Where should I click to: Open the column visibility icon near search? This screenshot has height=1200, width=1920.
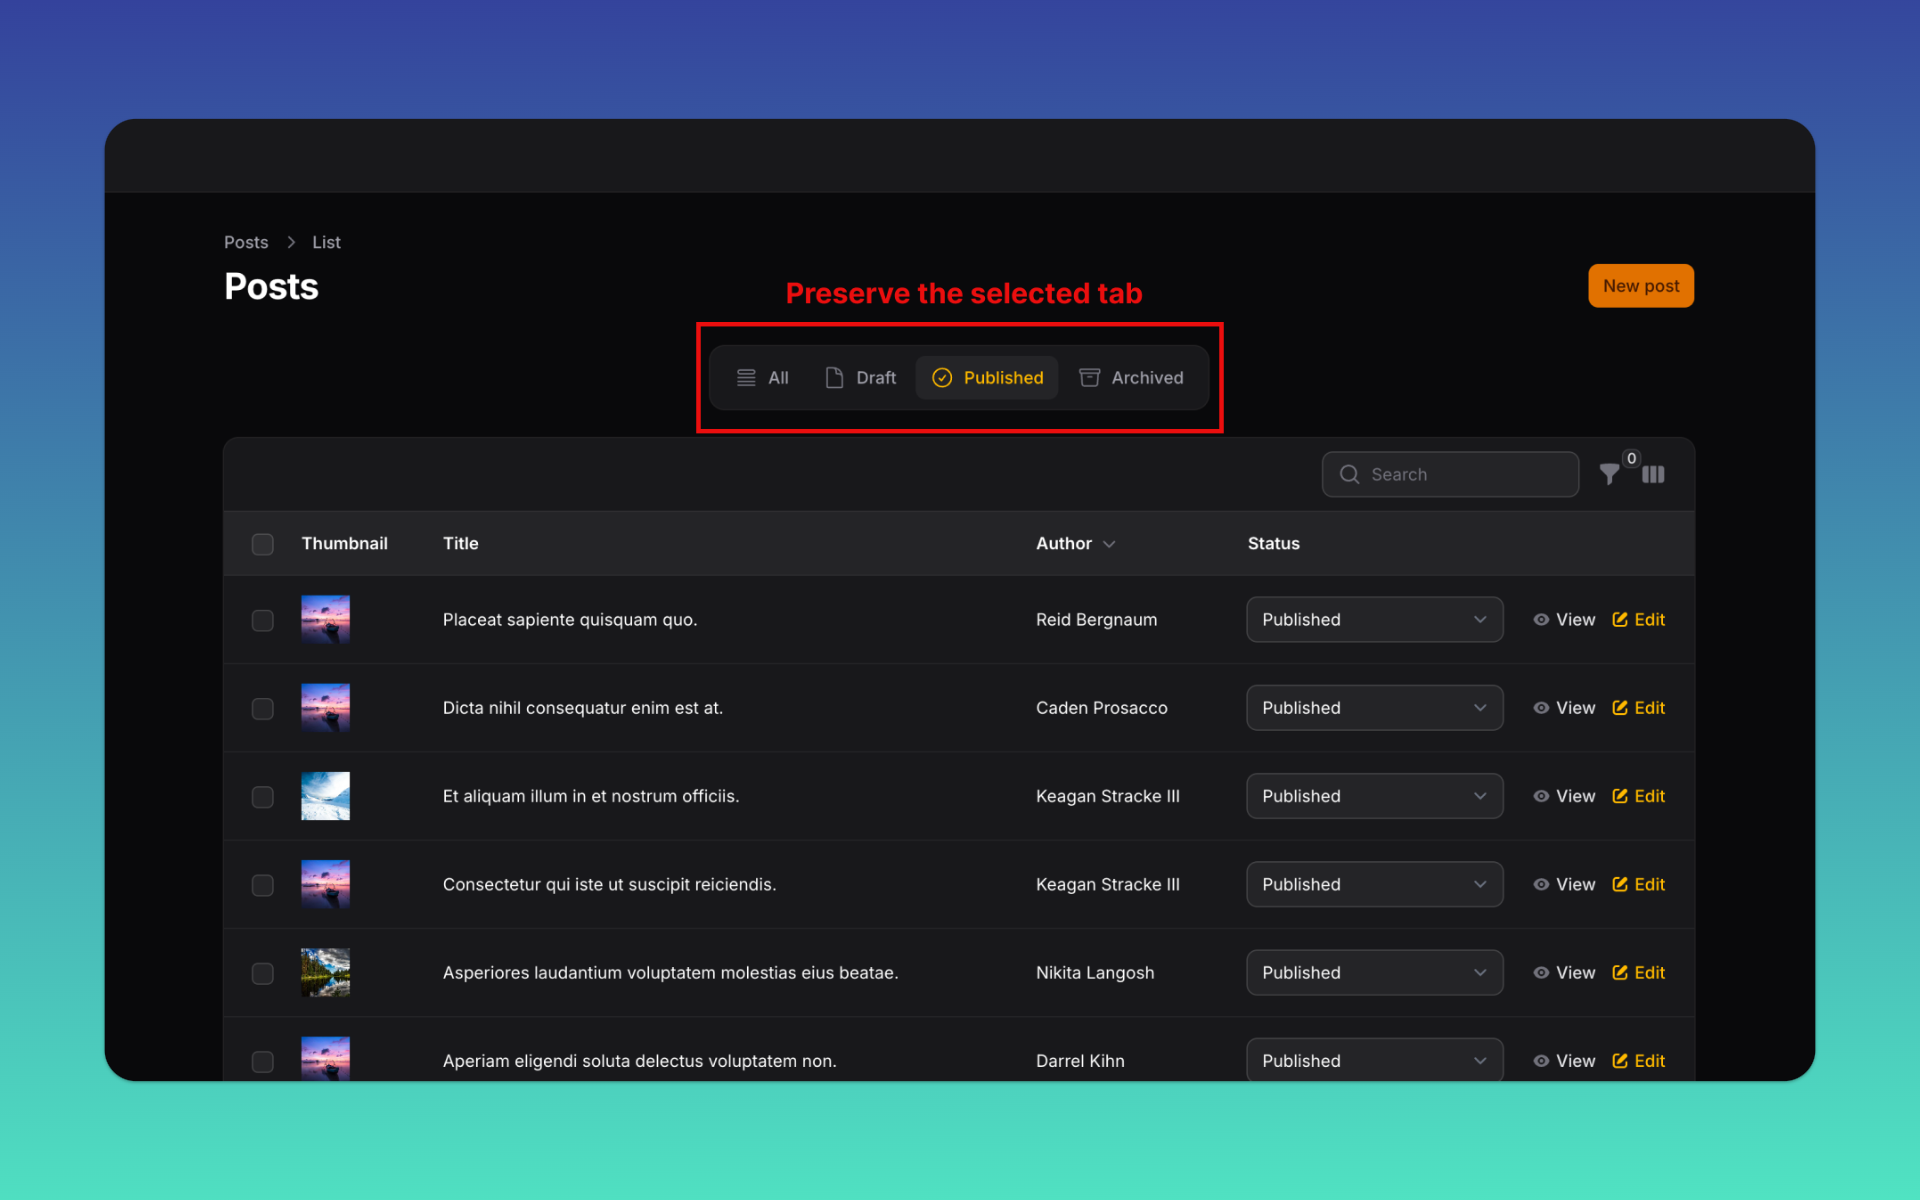pos(1653,474)
